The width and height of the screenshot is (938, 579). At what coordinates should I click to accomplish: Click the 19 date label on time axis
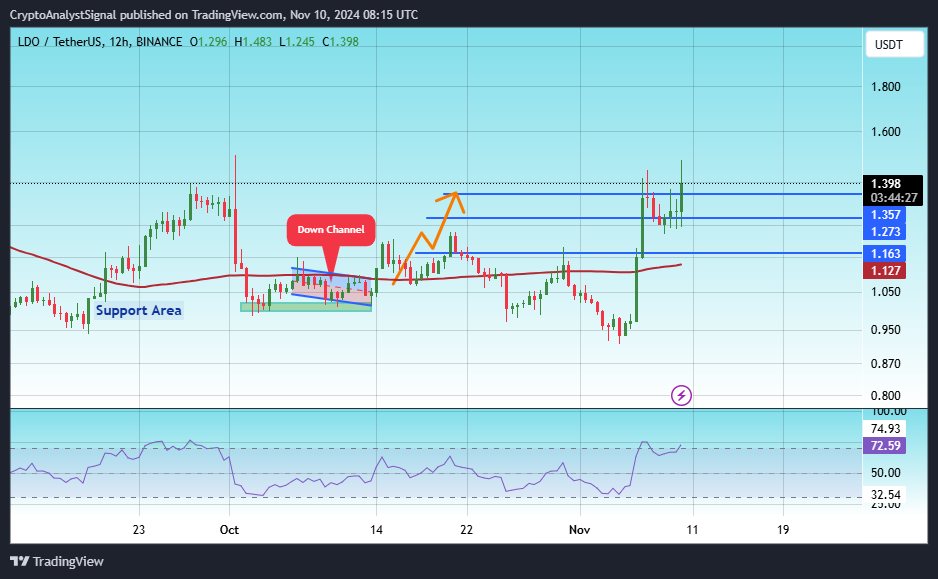[x=783, y=529]
